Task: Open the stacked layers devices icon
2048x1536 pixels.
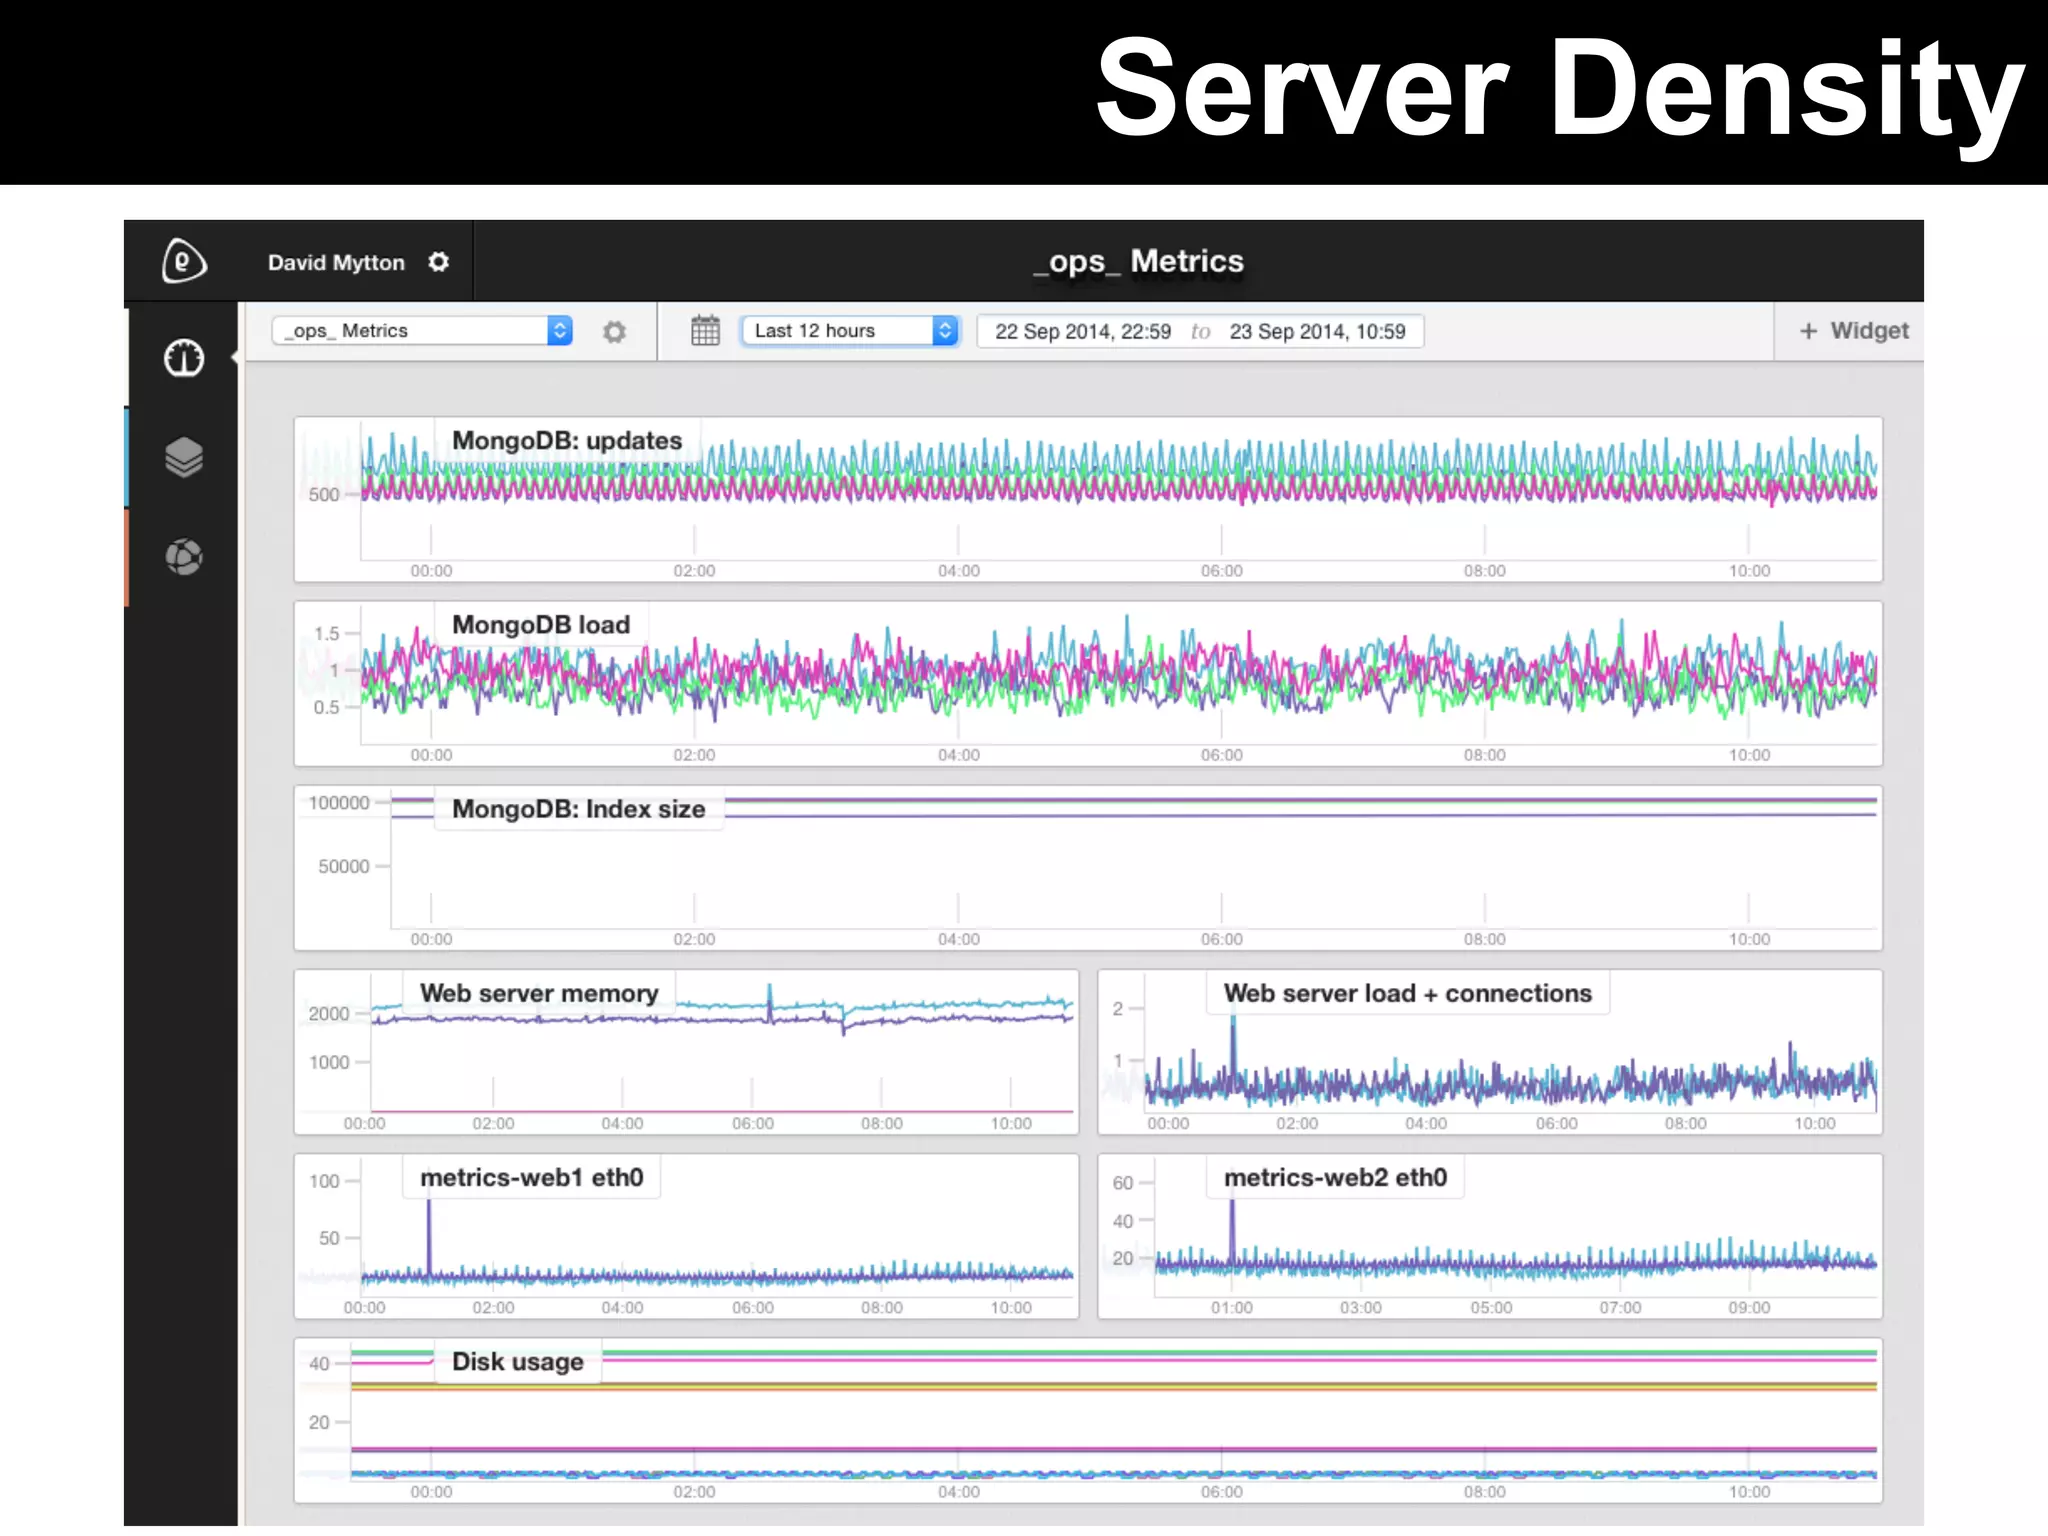Action: 184,457
